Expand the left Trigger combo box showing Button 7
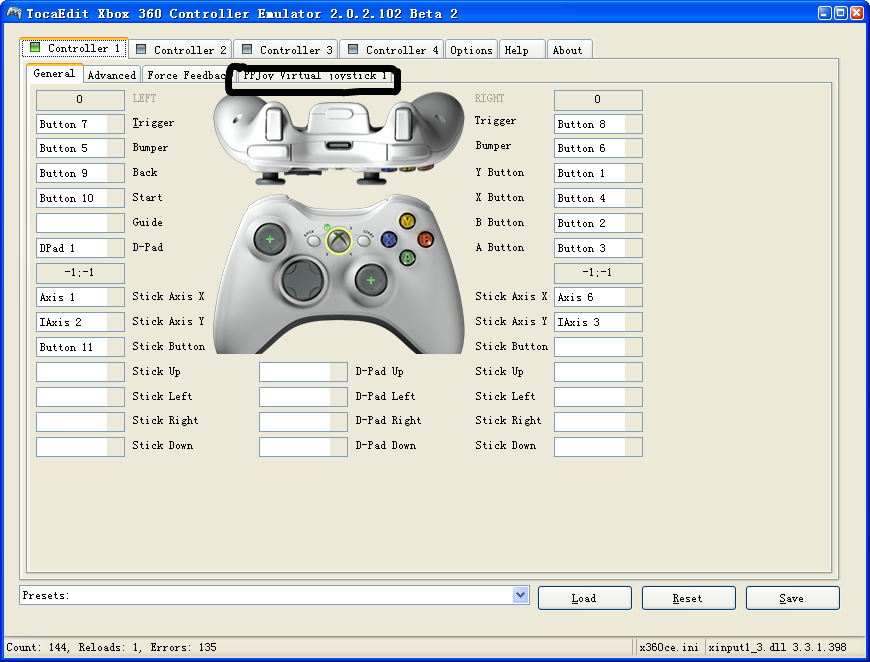 80,124
